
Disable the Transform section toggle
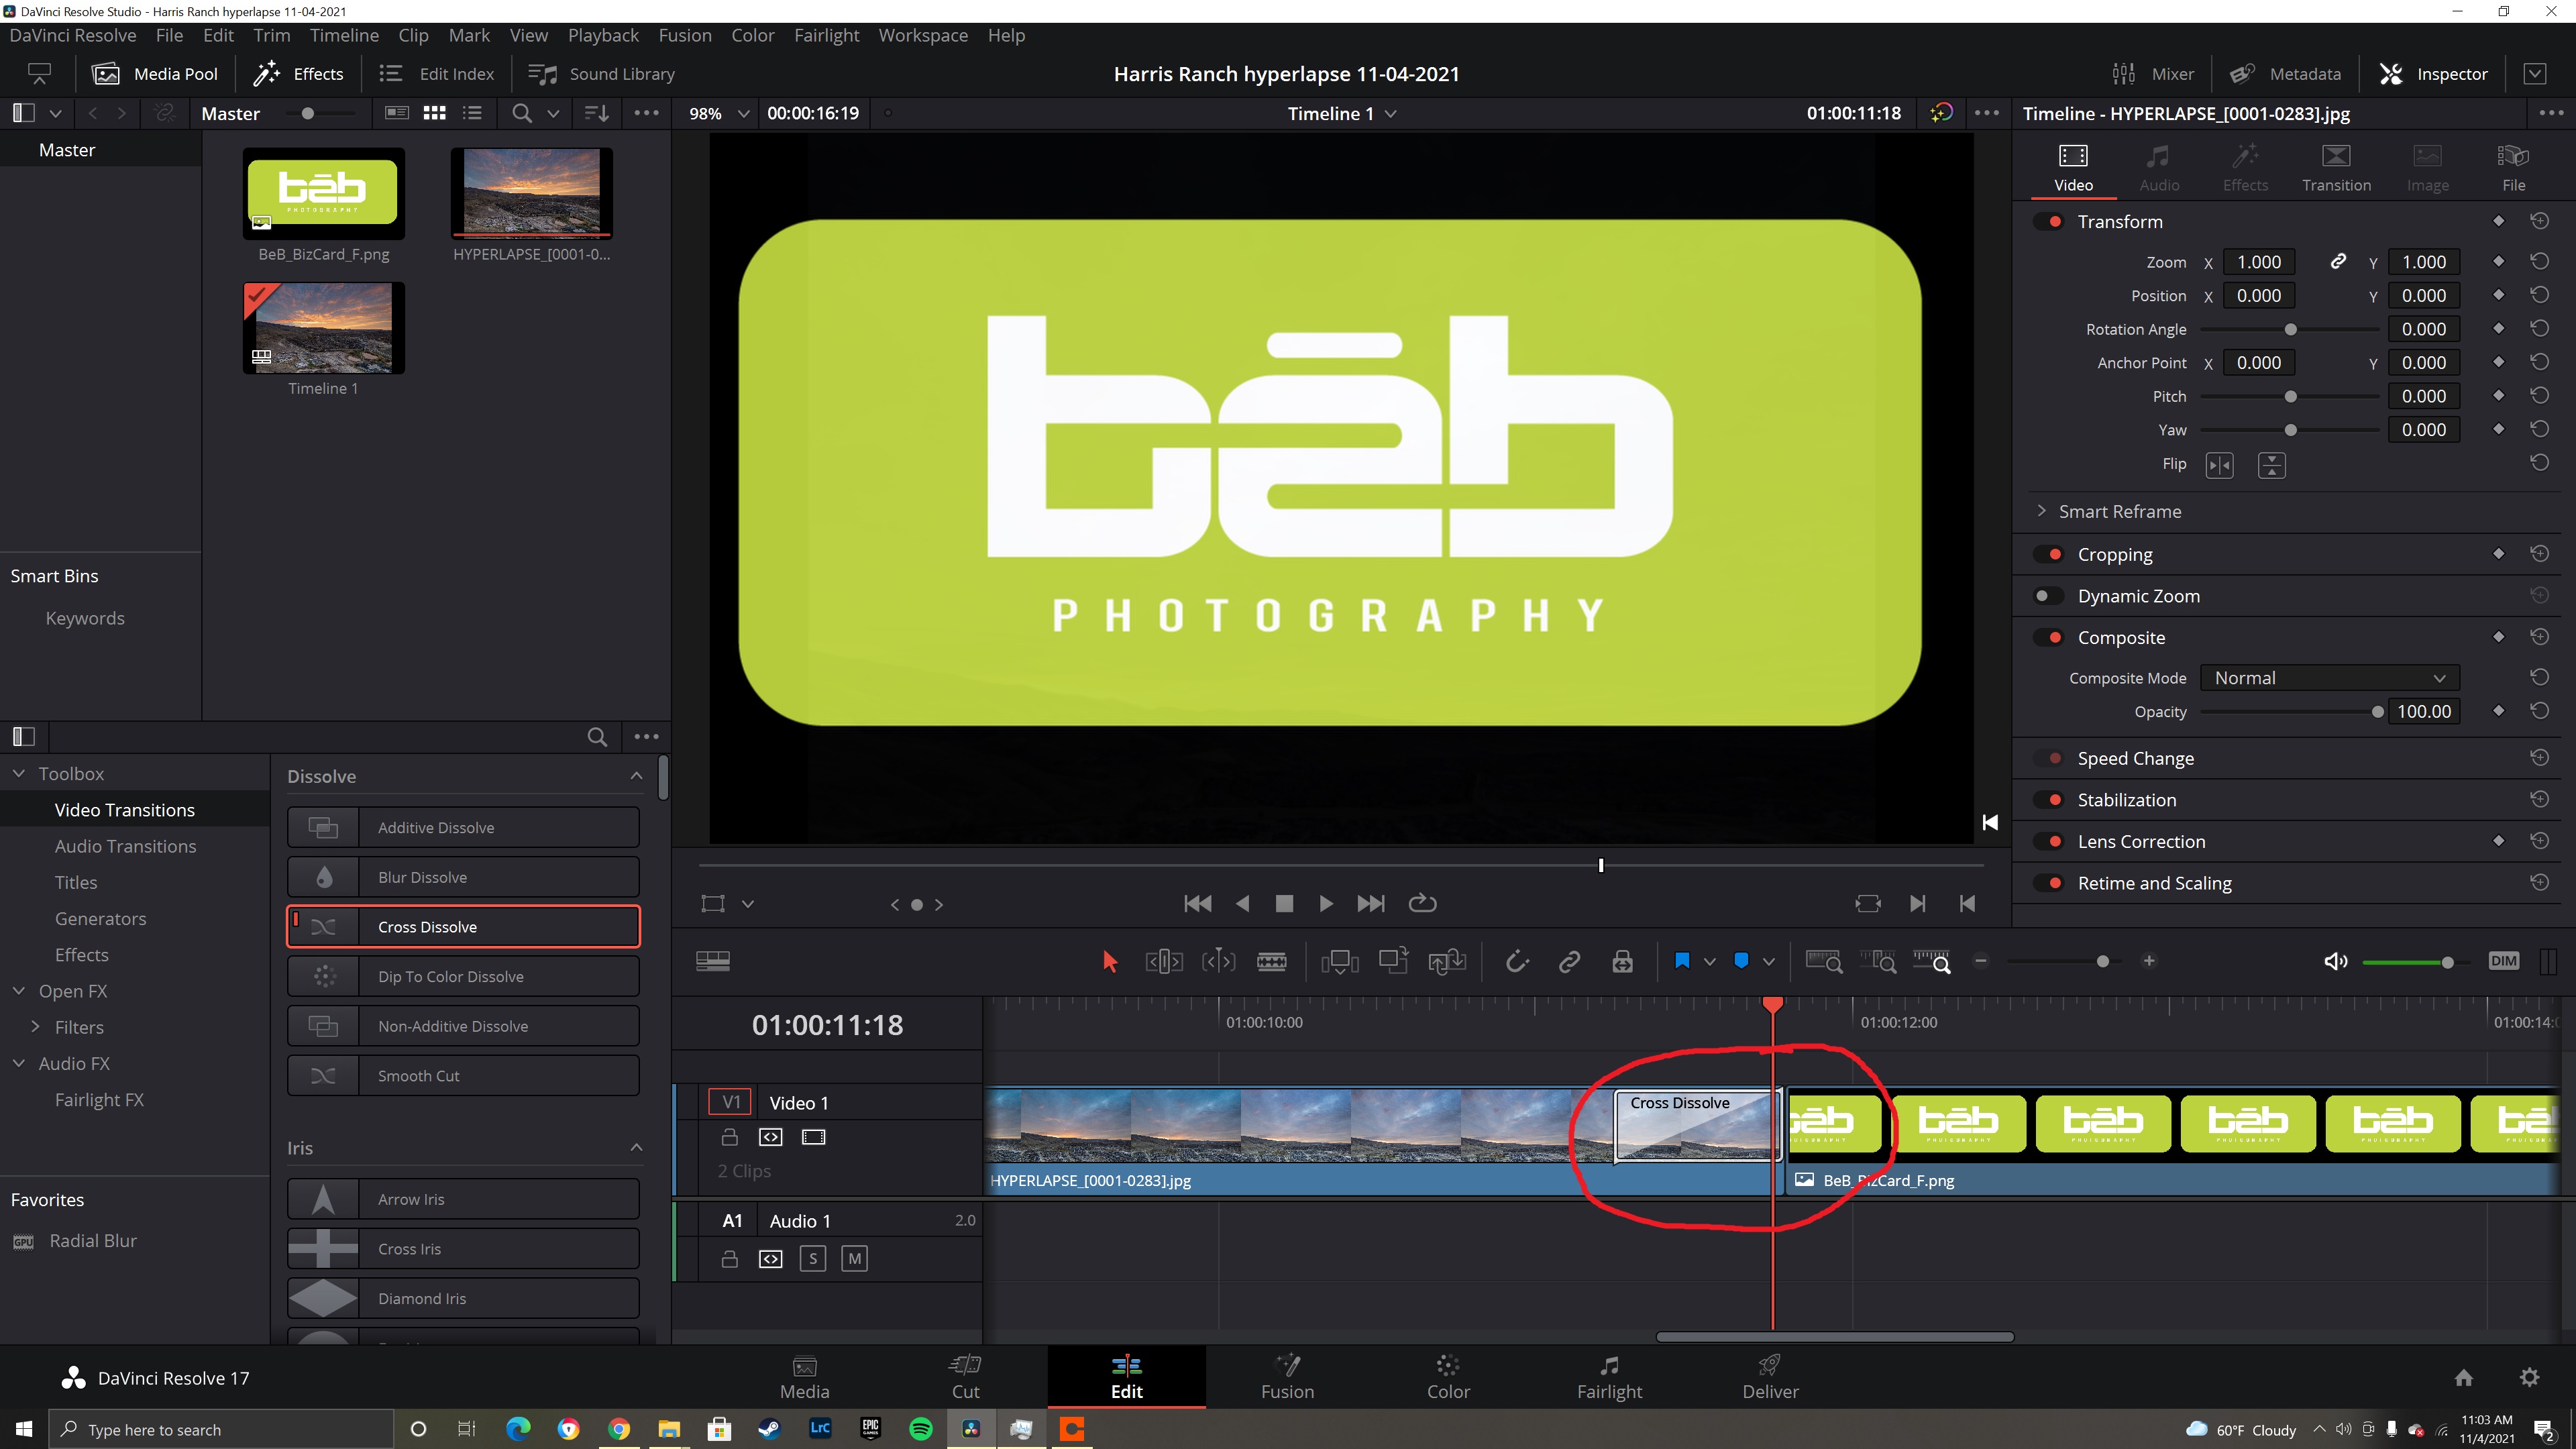point(2049,222)
